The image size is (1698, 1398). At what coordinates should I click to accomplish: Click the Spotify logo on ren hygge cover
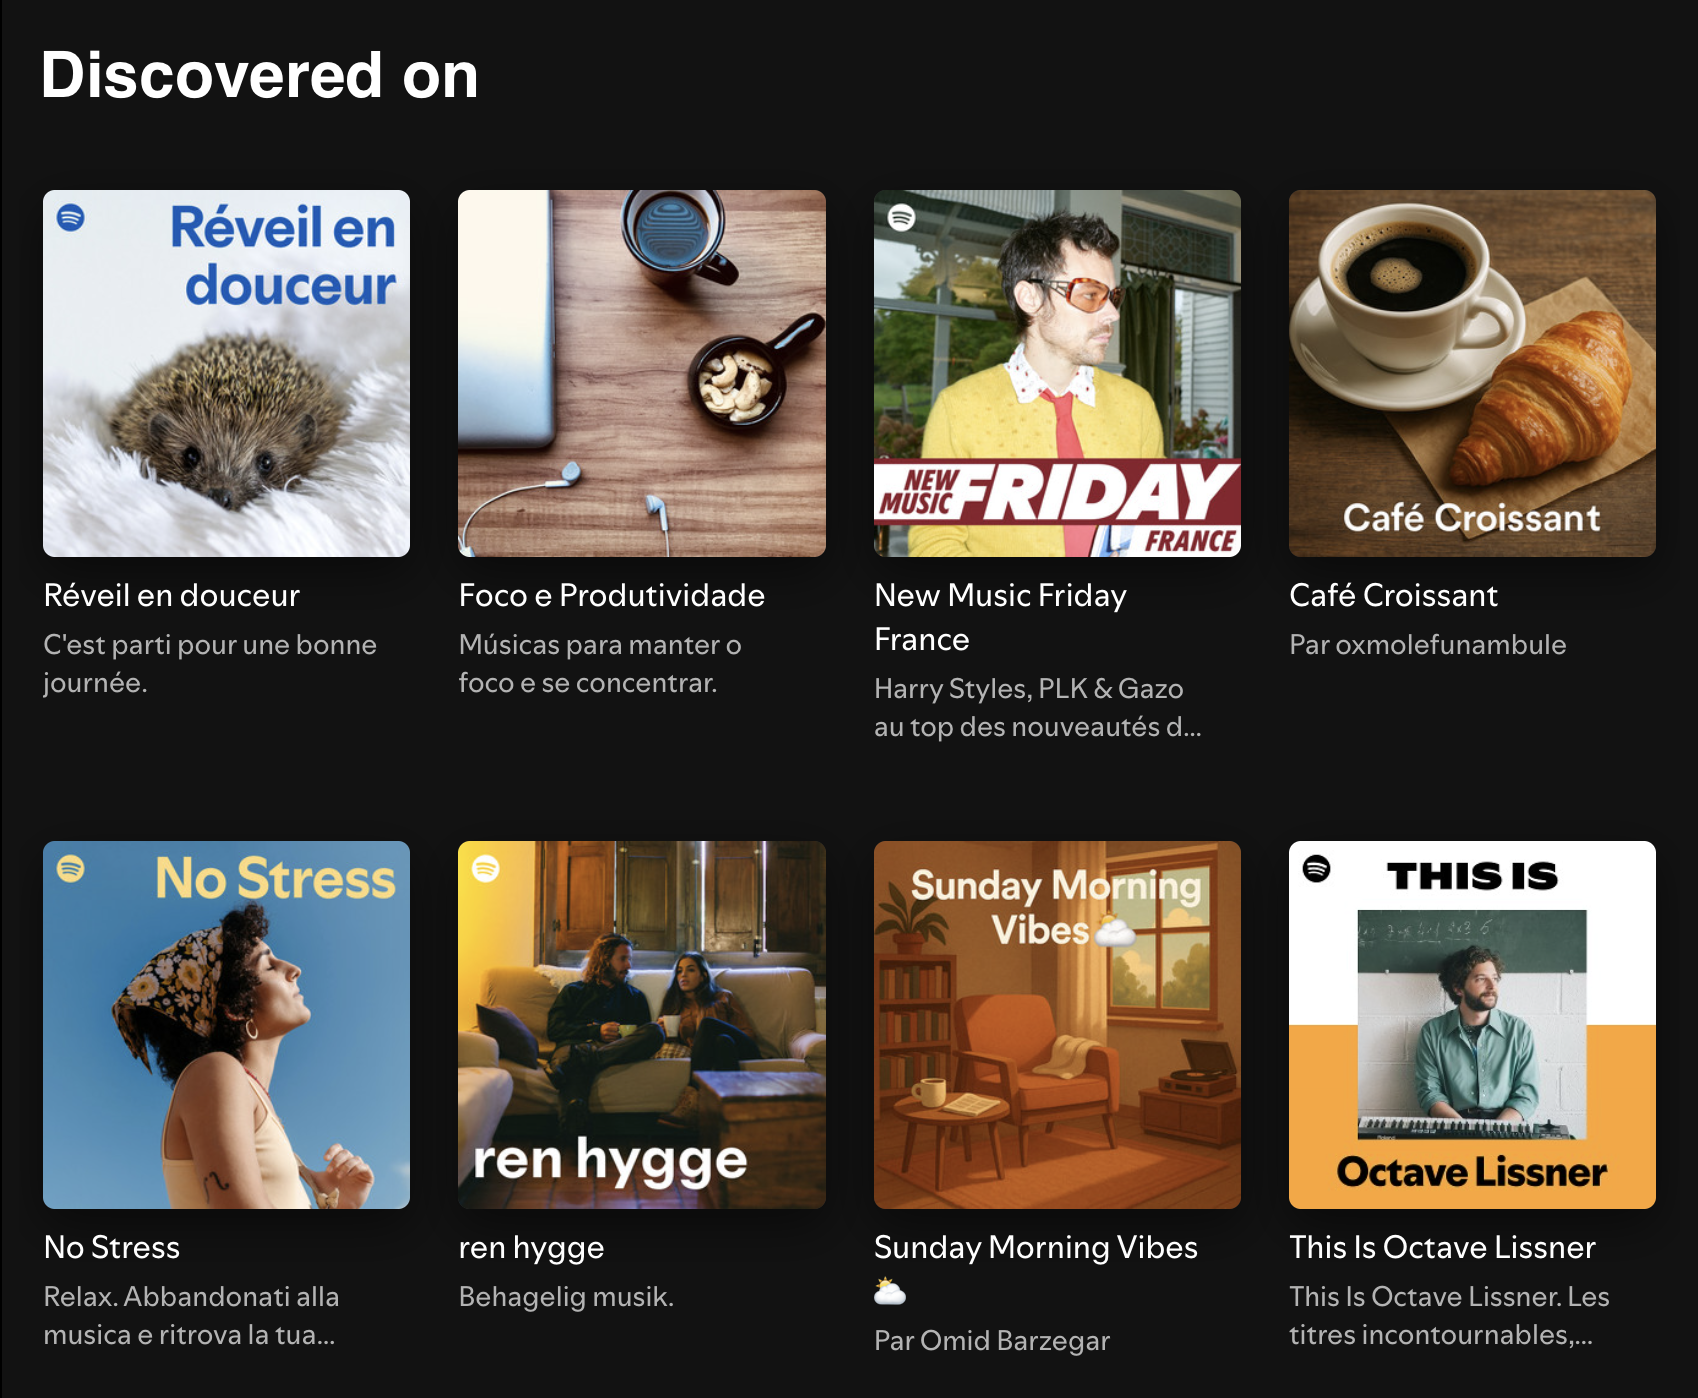coord(486,868)
